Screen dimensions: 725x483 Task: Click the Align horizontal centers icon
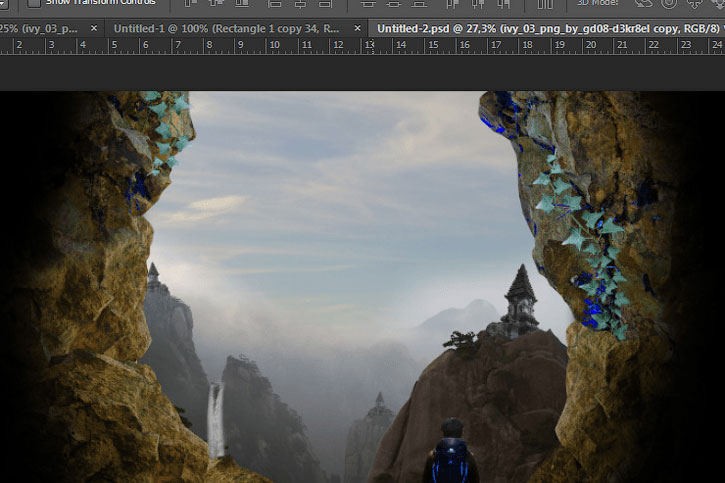[300, 4]
